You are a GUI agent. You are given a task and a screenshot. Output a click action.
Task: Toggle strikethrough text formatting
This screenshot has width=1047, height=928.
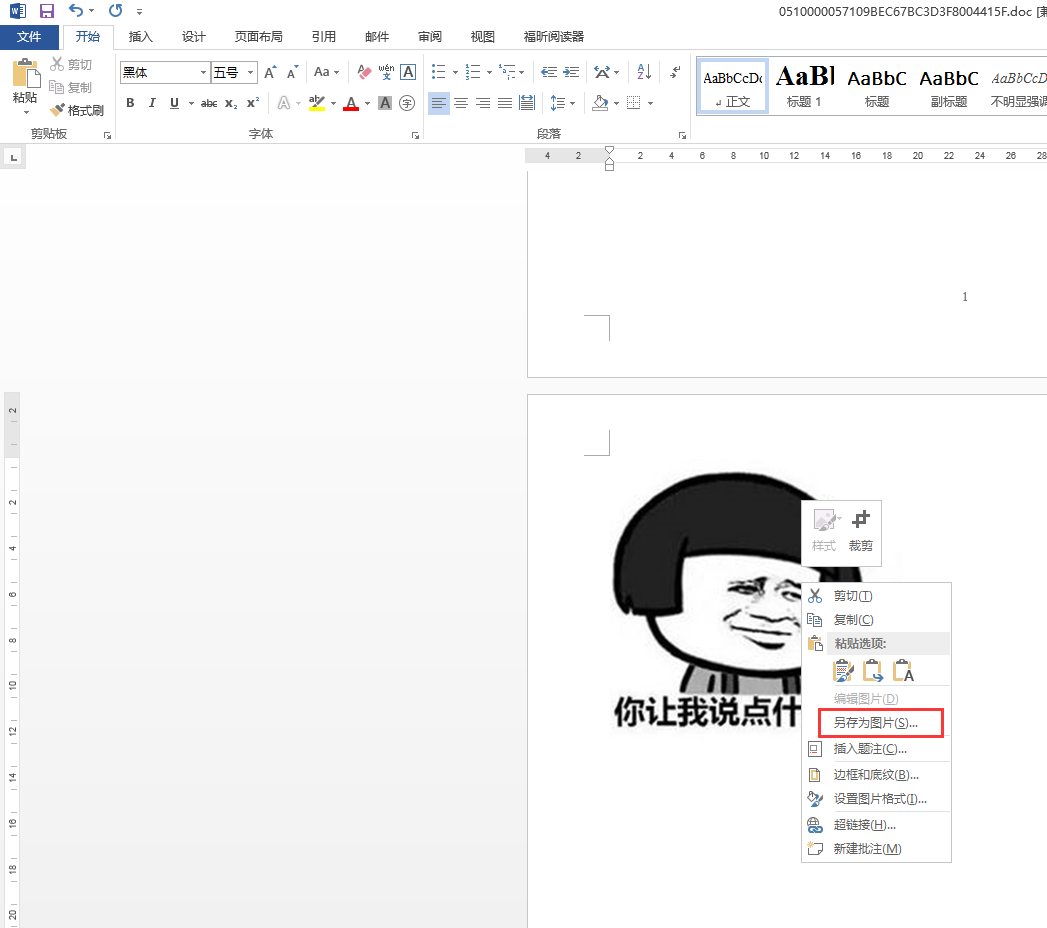pyautogui.click(x=209, y=103)
